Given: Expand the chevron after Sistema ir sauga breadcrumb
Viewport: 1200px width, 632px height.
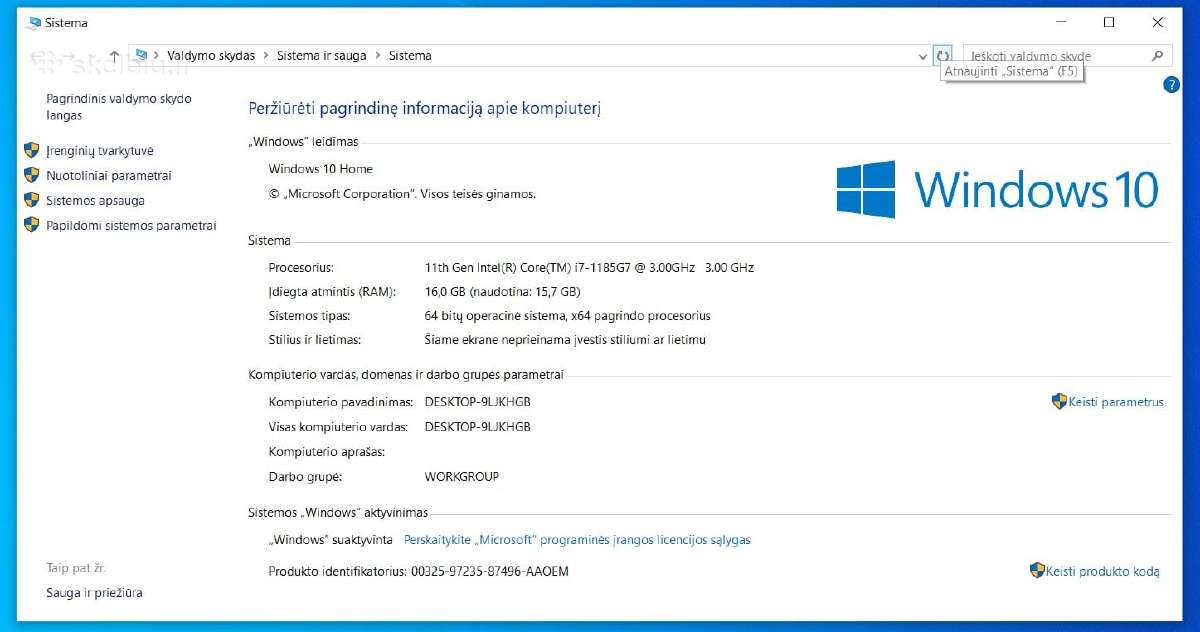Looking at the screenshot, I should (x=378, y=56).
